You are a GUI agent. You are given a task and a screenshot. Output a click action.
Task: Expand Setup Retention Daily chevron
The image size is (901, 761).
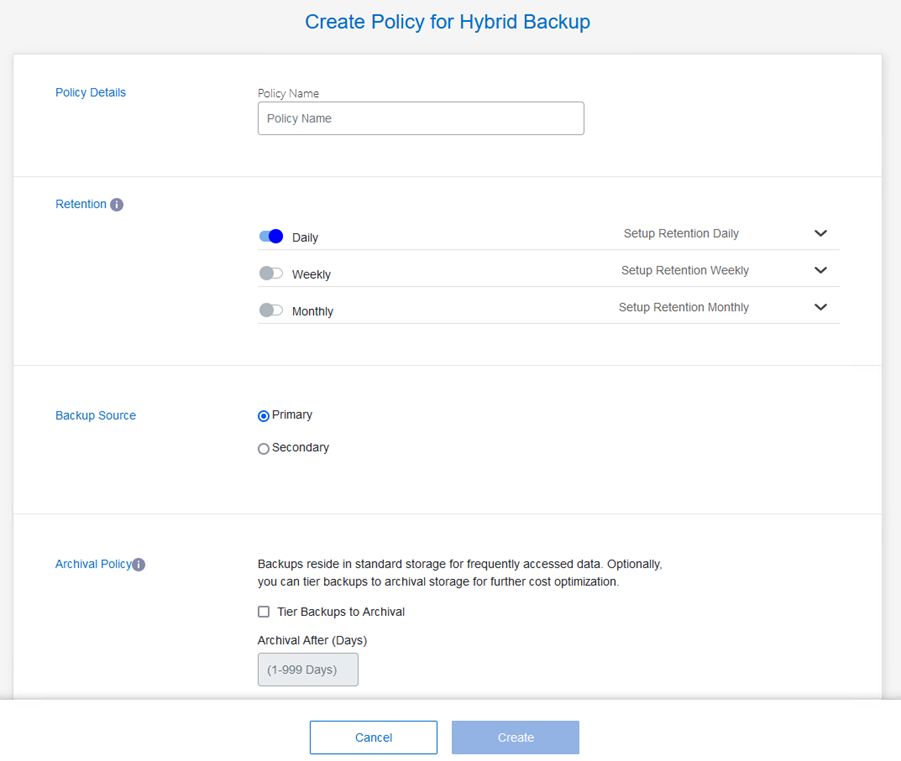click(820, 234)
